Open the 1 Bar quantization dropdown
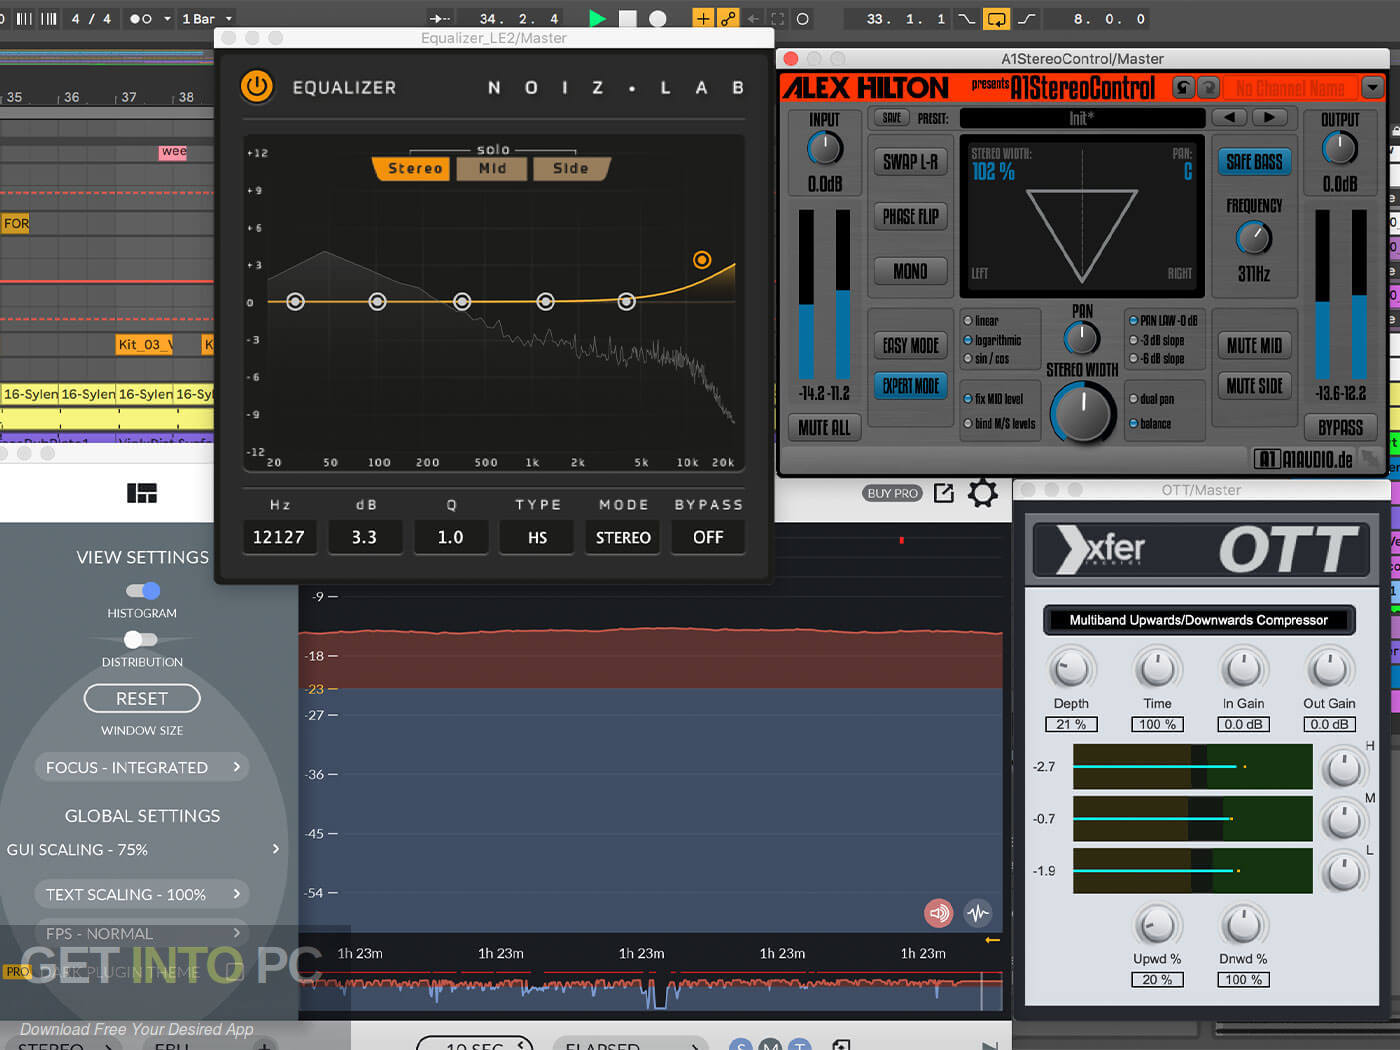Screen dimensions: 1400x1050 coord(207,18)
